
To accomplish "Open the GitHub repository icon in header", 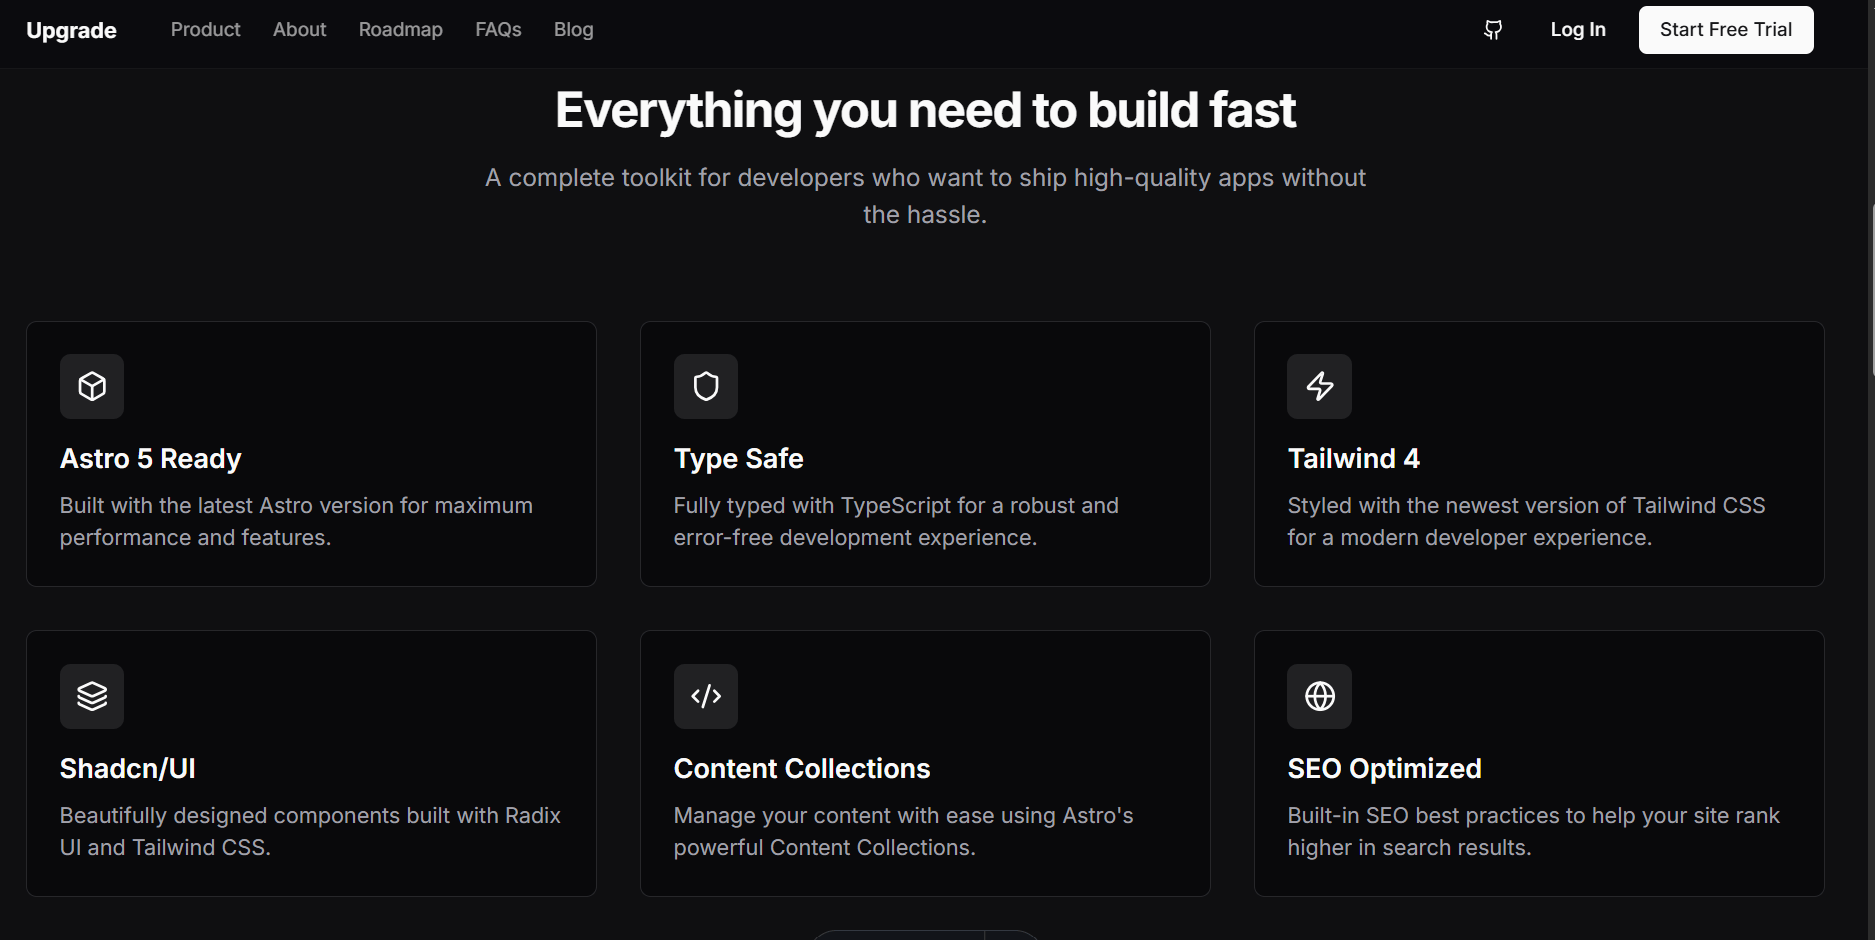I will pos(1492,30).
